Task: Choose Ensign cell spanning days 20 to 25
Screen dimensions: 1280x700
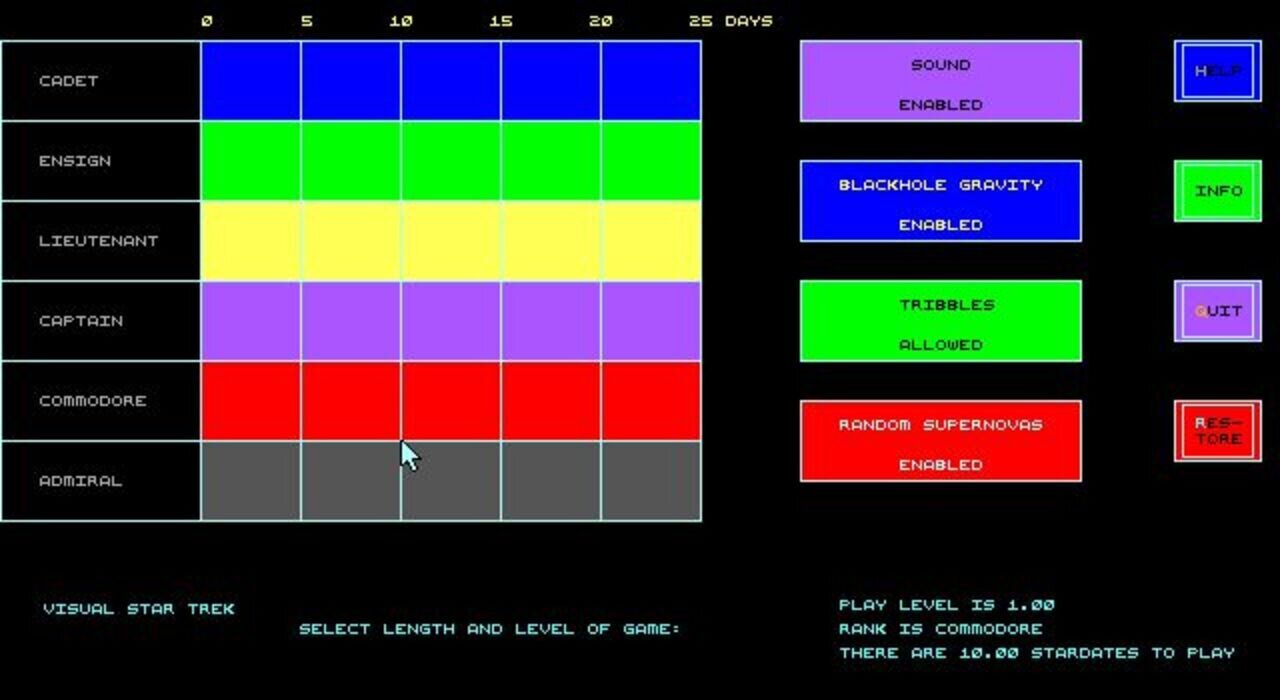Action: (651, 161)
